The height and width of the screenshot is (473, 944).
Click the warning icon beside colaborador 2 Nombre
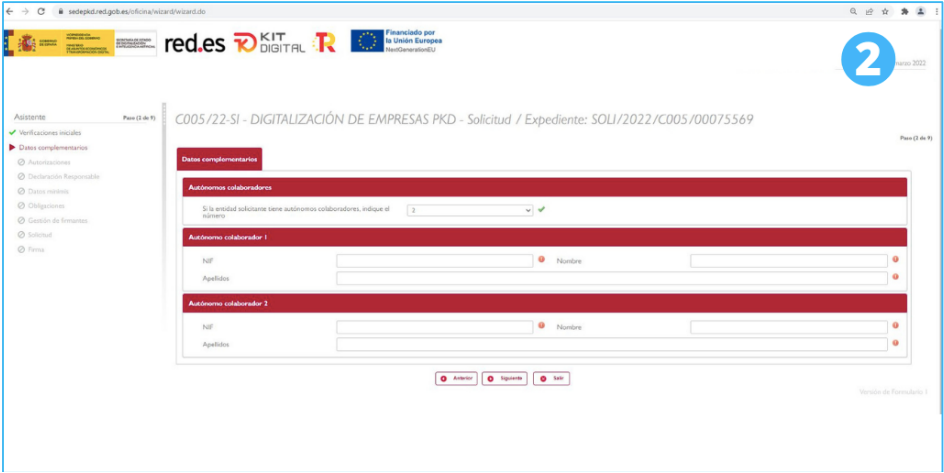[895, 326]
